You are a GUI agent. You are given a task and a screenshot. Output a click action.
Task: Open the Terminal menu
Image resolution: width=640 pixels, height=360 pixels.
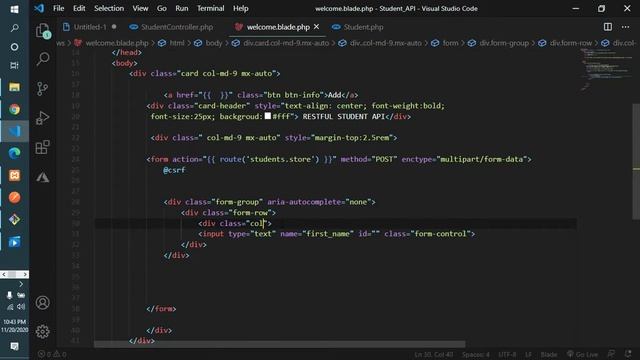[x=211, y=8]
